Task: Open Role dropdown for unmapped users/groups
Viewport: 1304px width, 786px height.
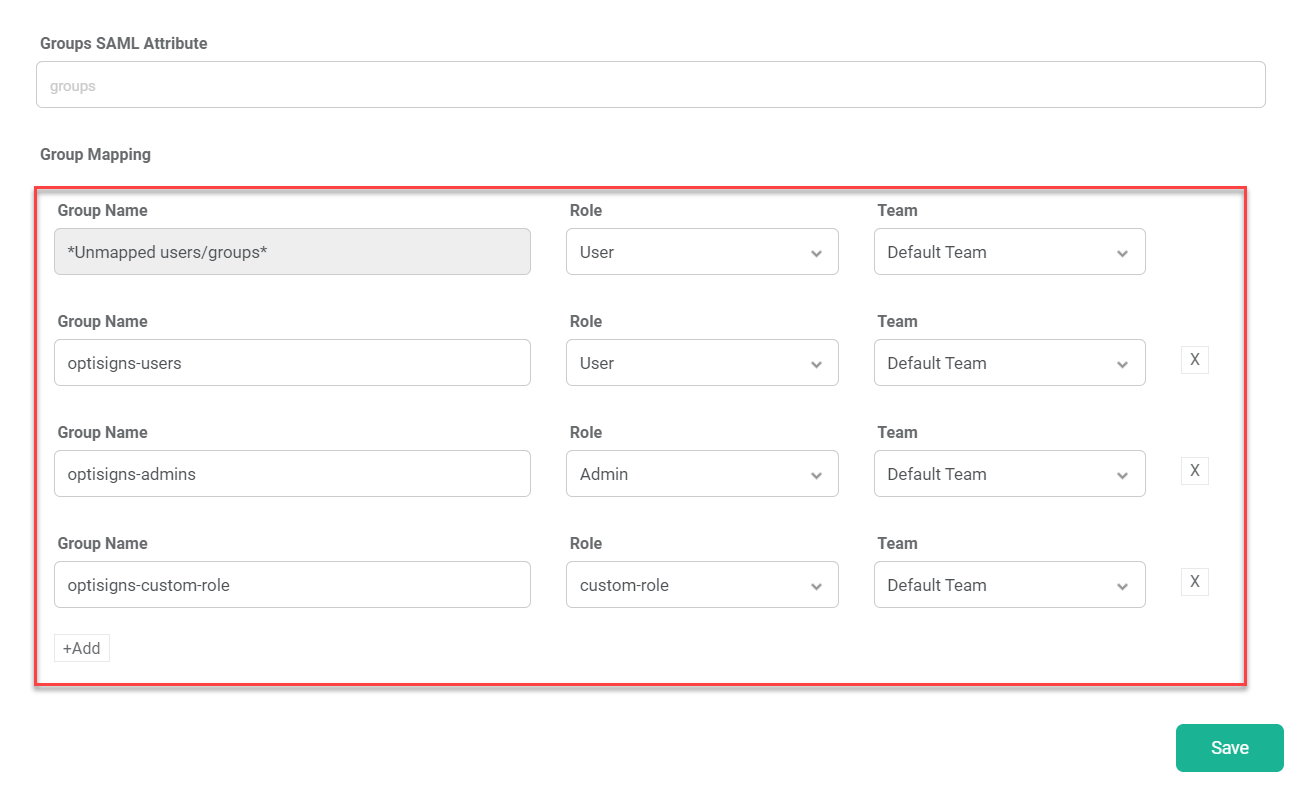Action: tap(701, 252)
